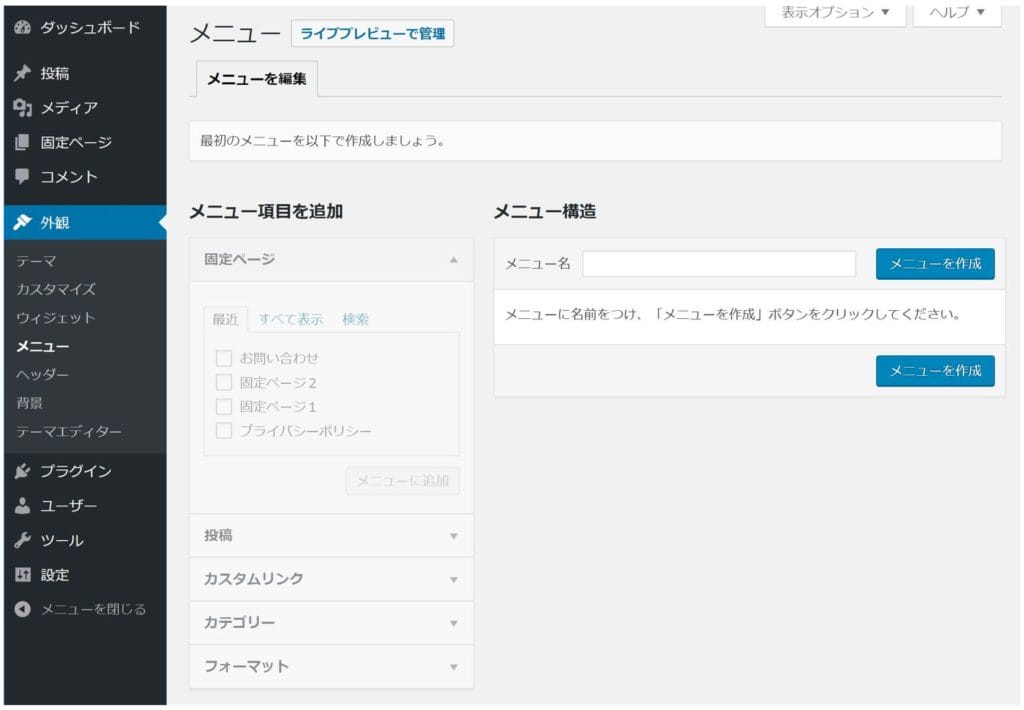Select the メニューを編集 tab
The image size is (1024, 710).
(x=257, y=79)
